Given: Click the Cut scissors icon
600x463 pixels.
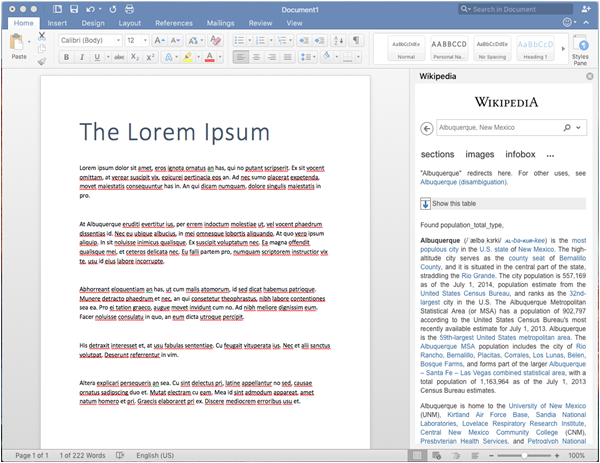Looking at the screenshot, I should pos(42,36).
